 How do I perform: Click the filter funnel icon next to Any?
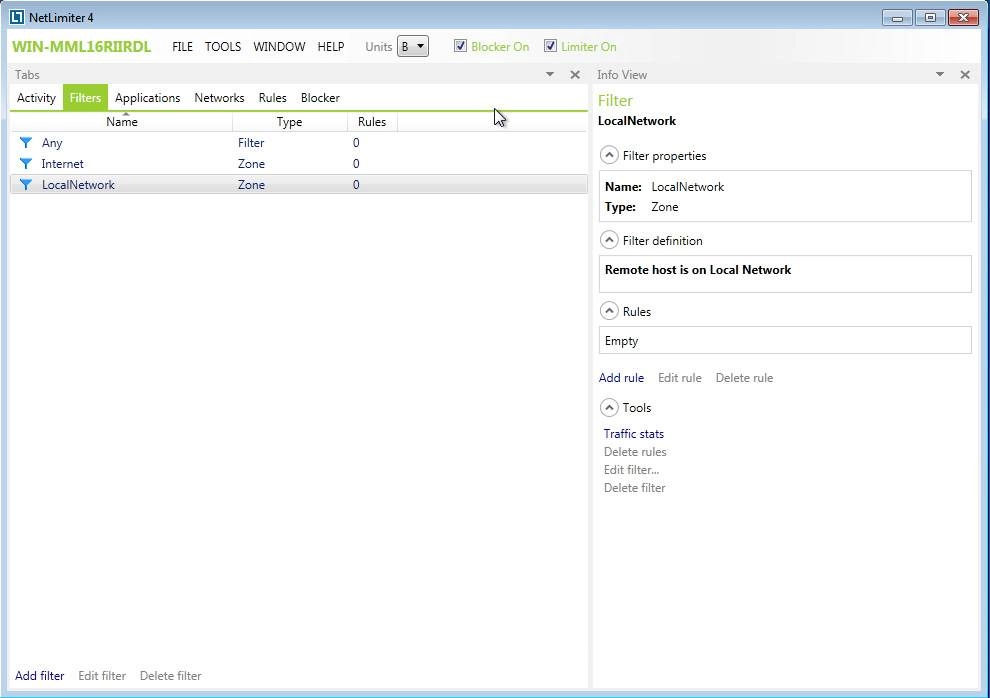(x=26, y=143)
